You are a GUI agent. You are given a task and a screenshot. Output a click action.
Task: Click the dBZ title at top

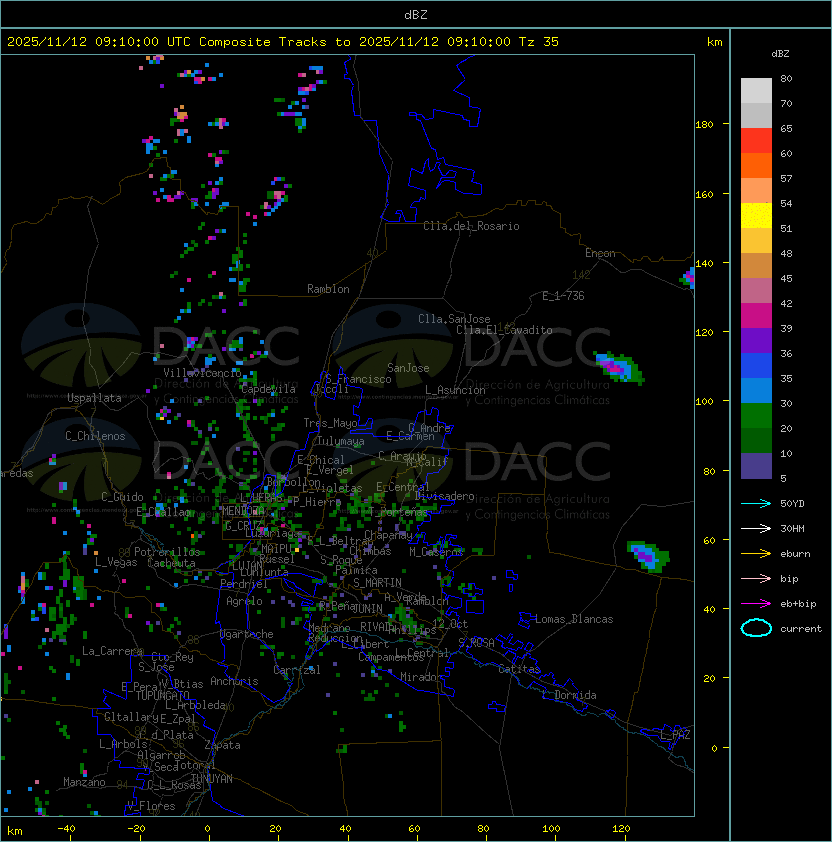(416, 15)
